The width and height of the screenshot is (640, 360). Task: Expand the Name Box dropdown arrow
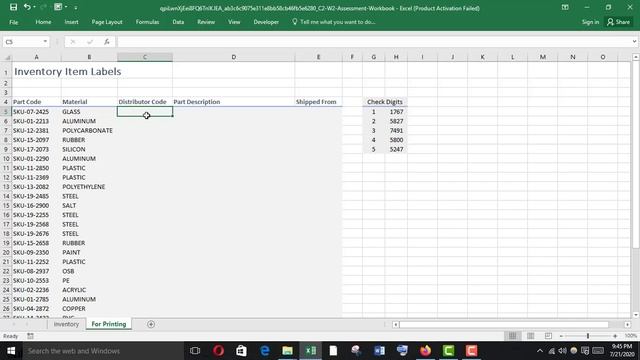[45, 42]
